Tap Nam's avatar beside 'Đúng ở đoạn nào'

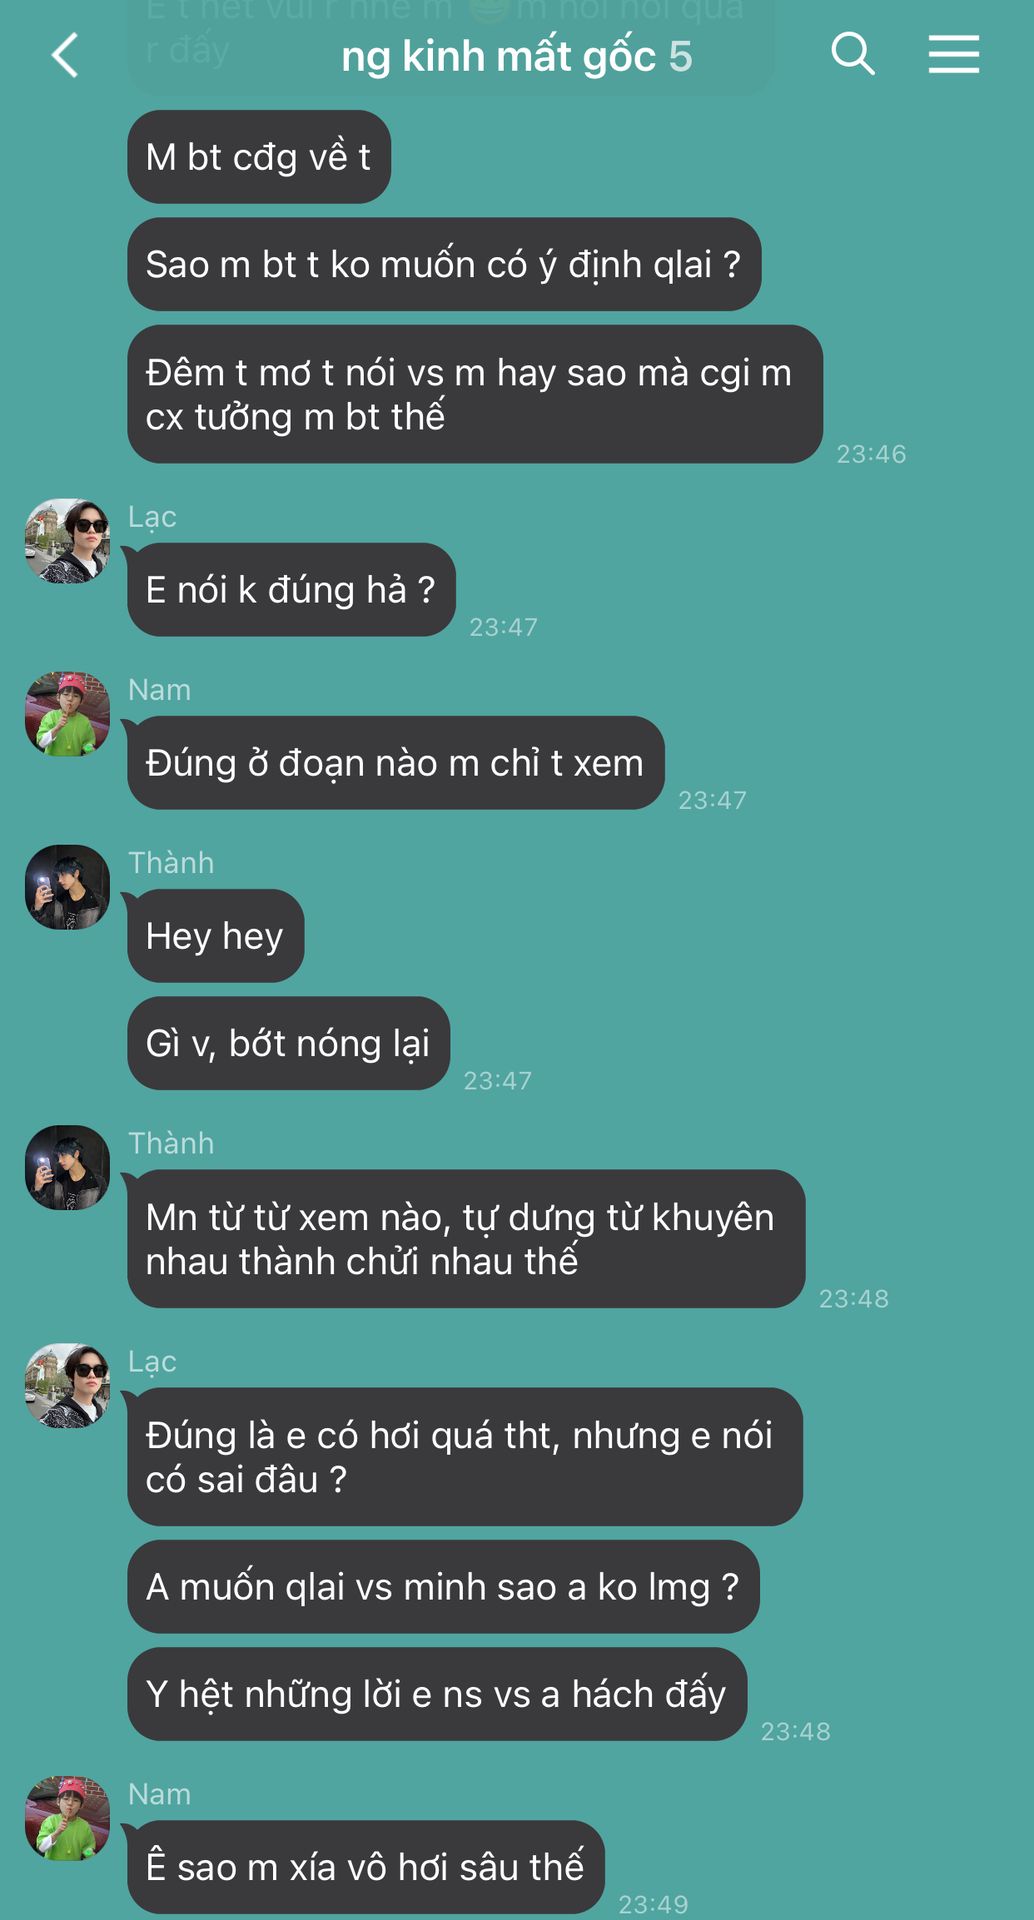click(x=67, y=714)
